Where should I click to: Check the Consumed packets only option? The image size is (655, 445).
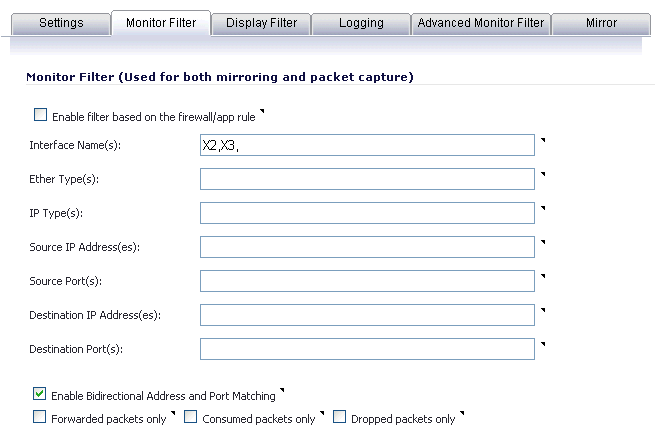point(191,418)
